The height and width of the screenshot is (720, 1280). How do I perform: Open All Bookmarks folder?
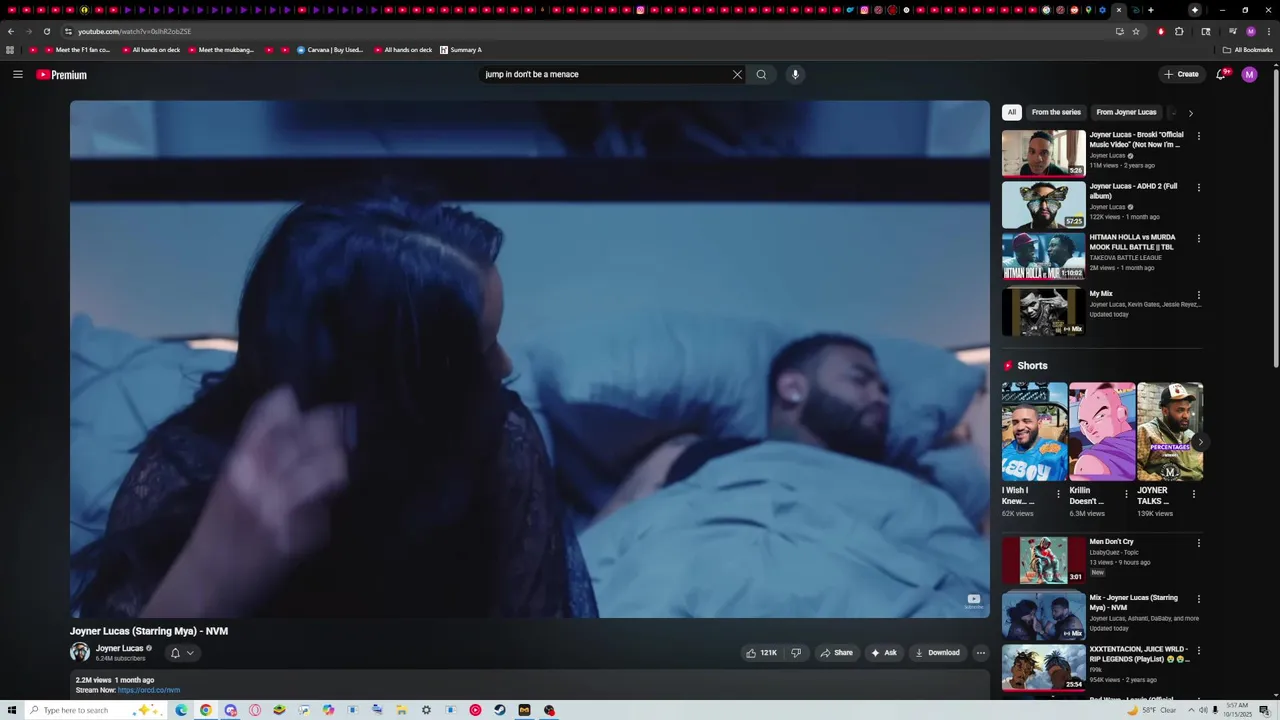coord(1247,50)
